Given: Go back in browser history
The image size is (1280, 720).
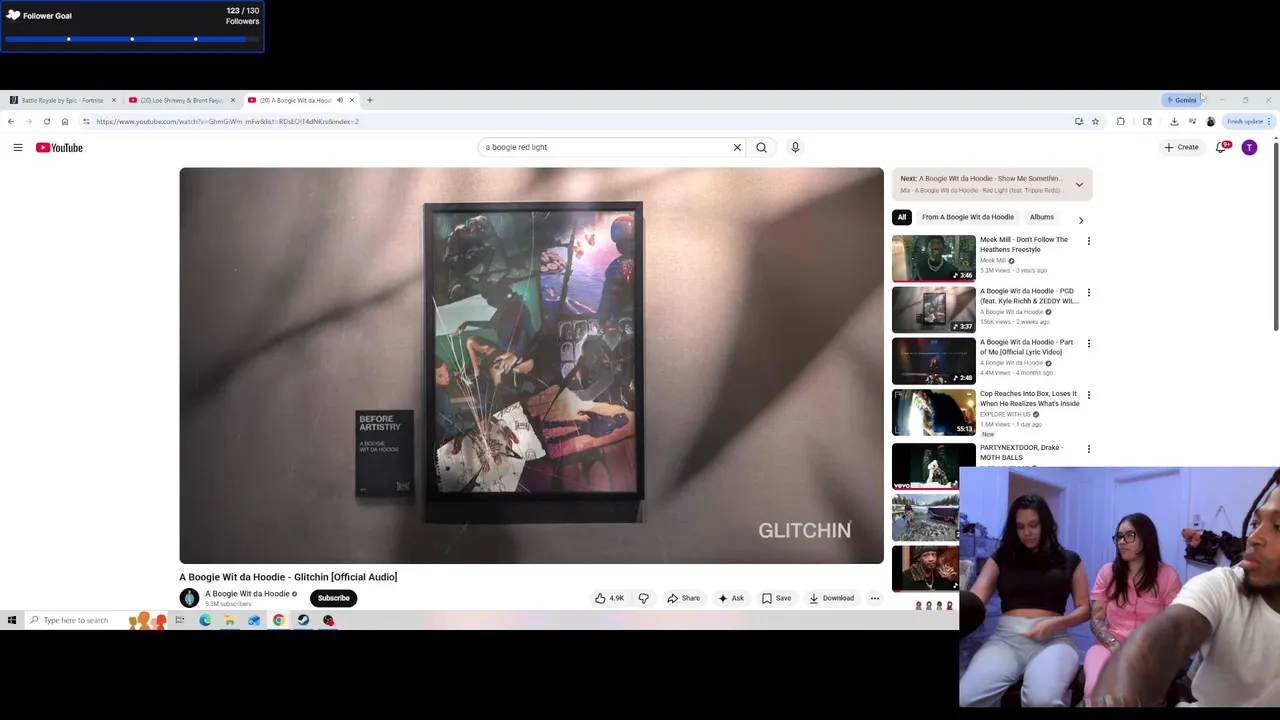Looking at the screenshot, I should 11,121.
